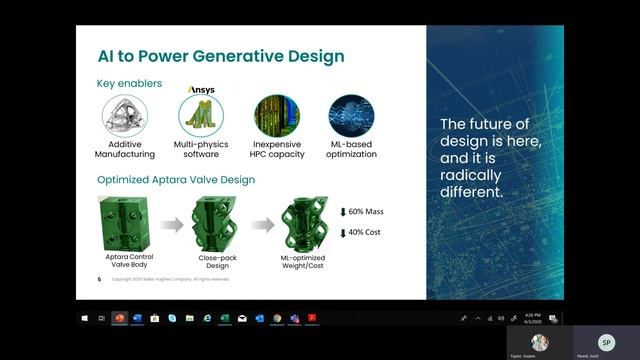Switch to PowerPoint in the taskbar
The height and width of the screenshot is (360, 640).
120,318
